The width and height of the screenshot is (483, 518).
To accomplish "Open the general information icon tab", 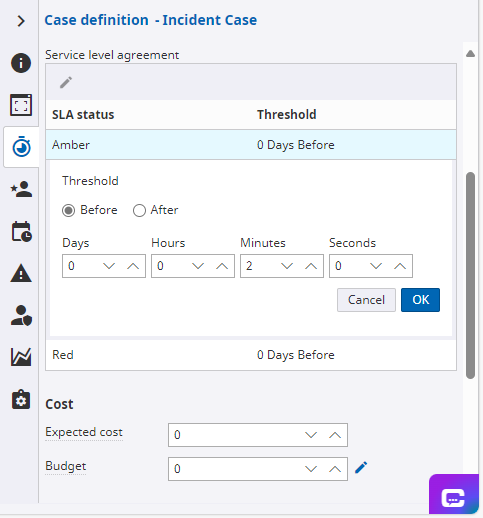I will [21, 63].
